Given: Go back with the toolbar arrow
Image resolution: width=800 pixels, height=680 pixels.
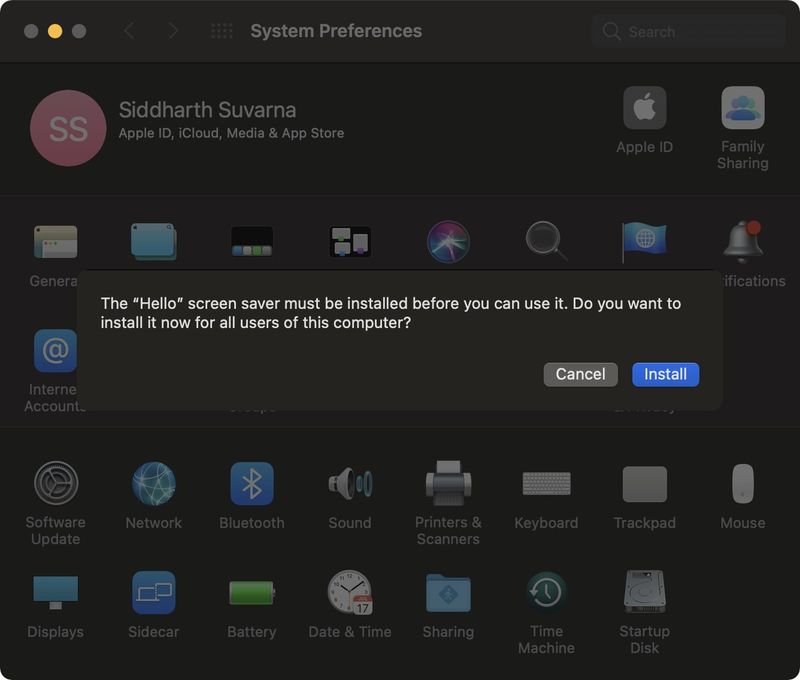Looking at the screenshot, I should coord(129,31).
